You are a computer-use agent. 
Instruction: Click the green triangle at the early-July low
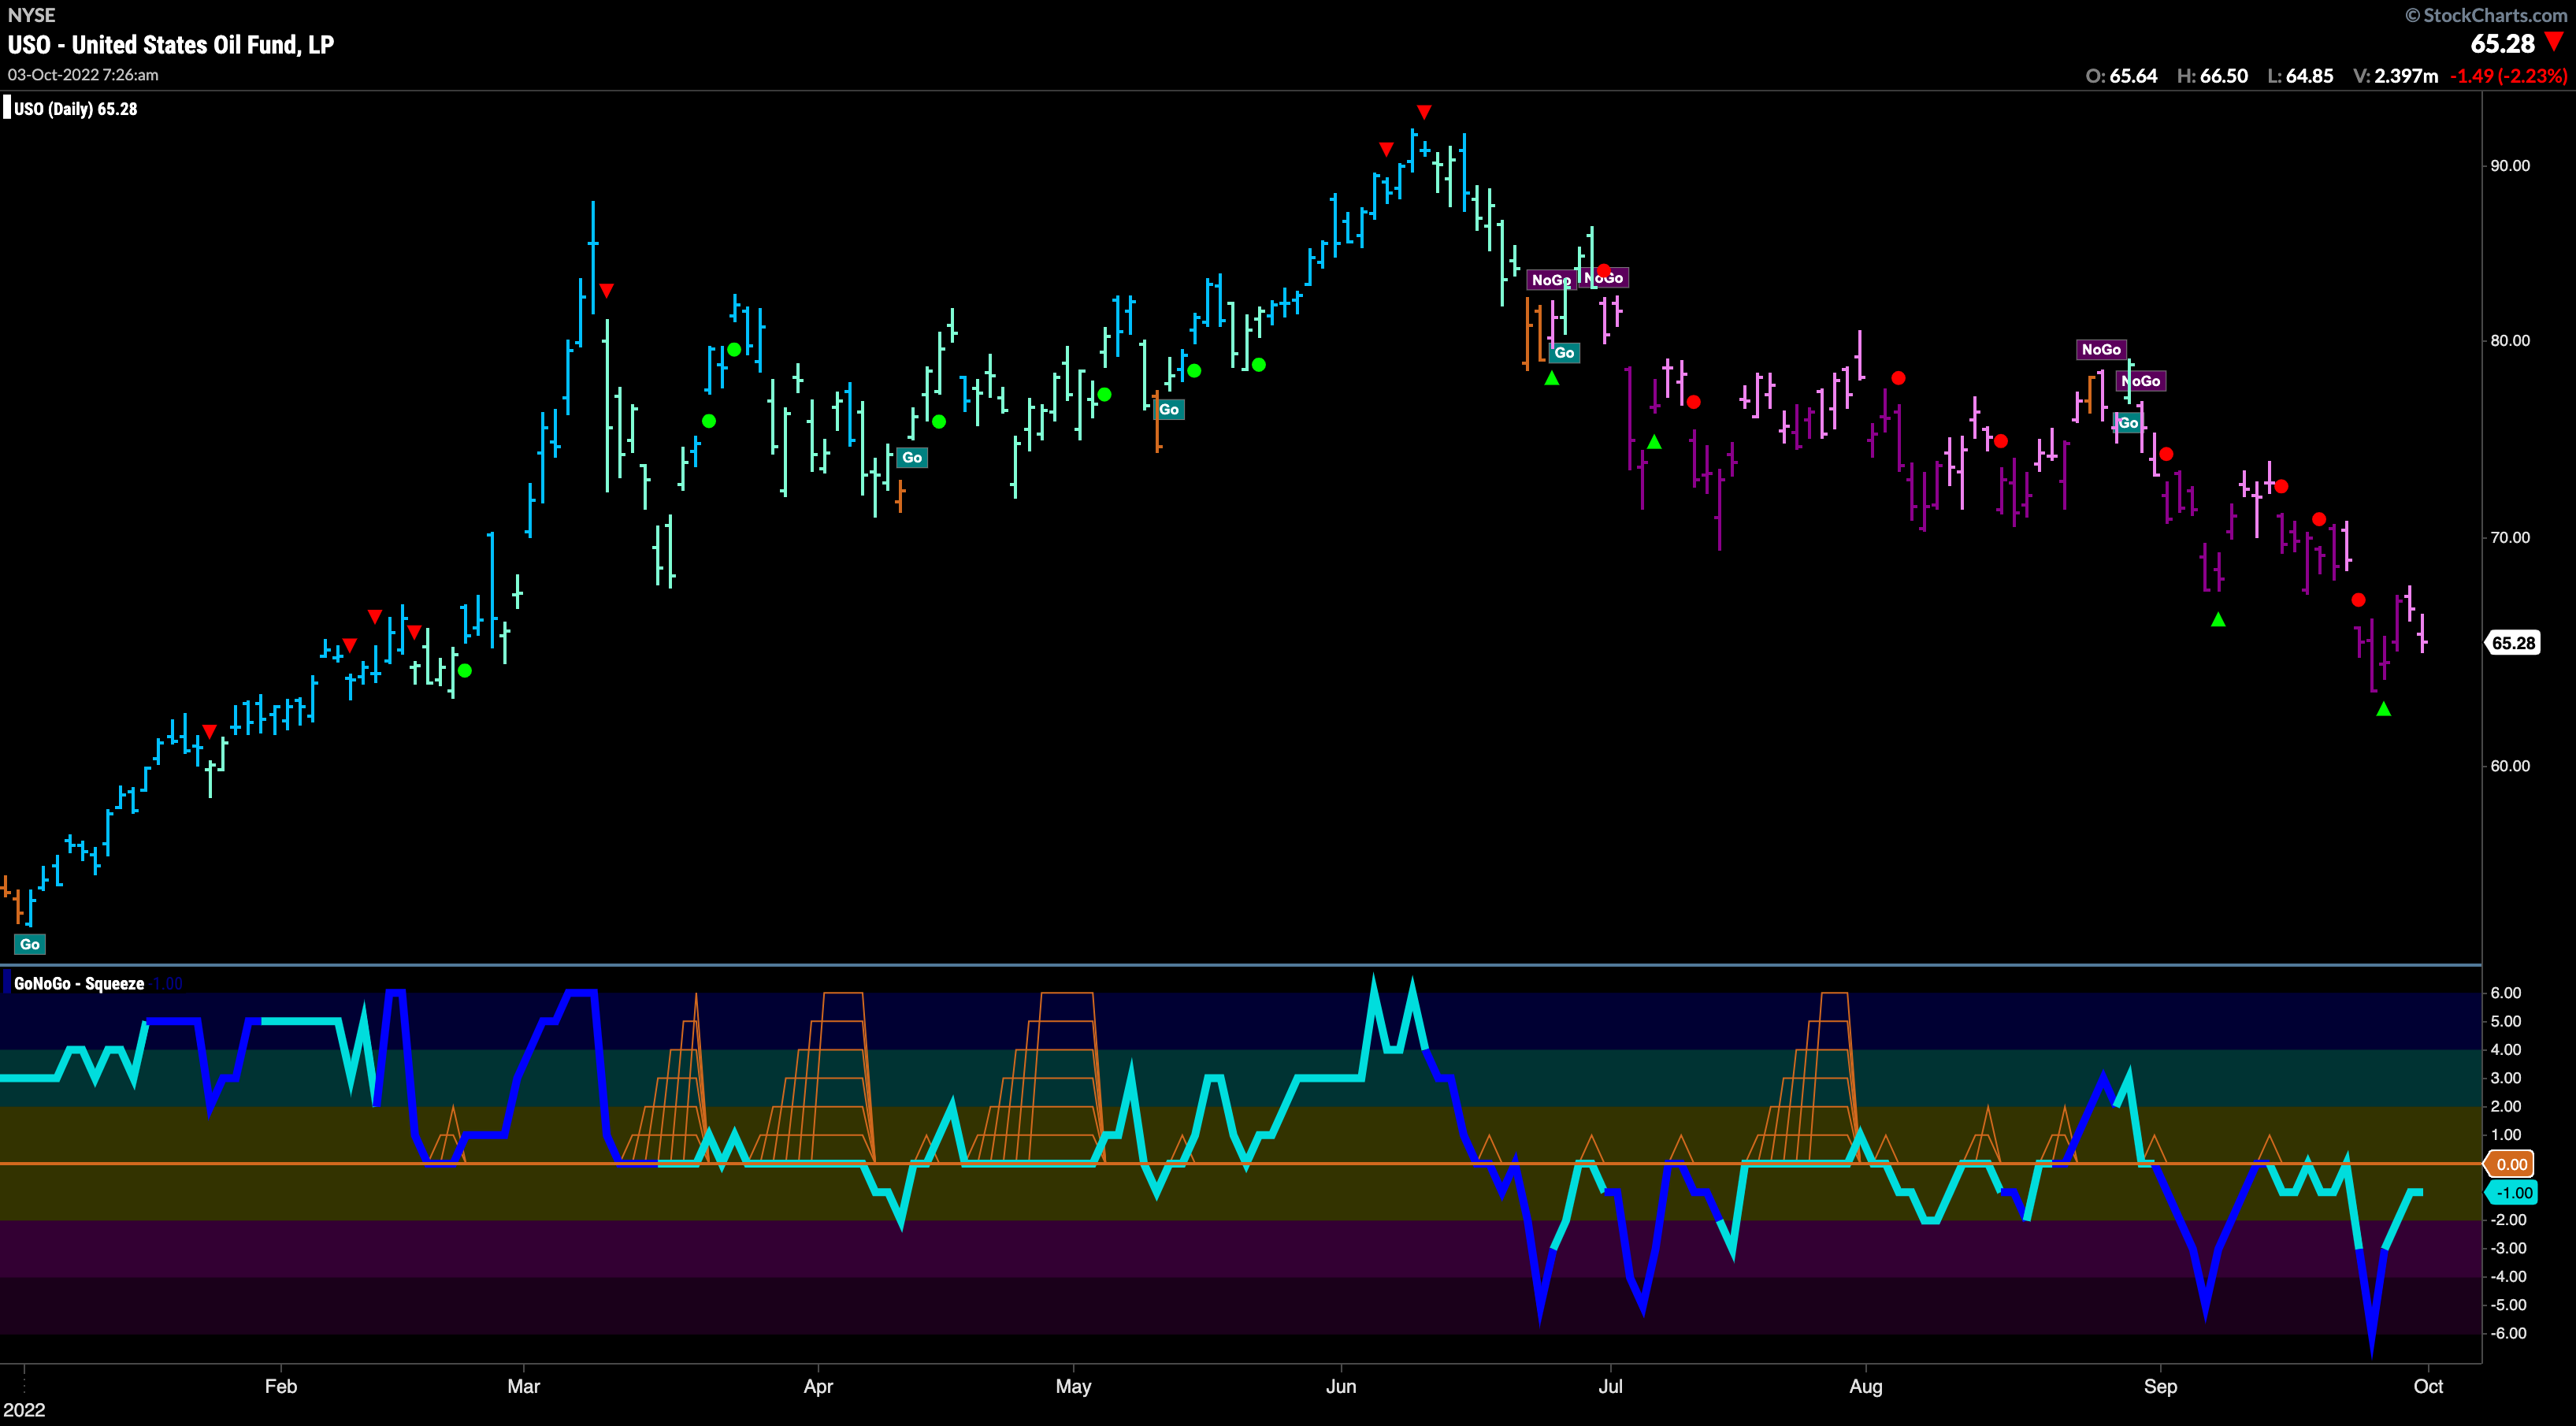(x=1654, y=442)
